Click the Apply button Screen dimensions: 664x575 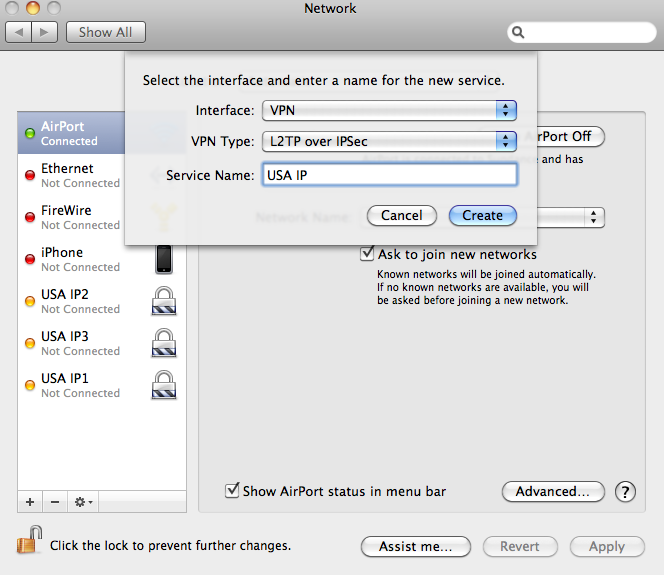click(x=607, y=546)
